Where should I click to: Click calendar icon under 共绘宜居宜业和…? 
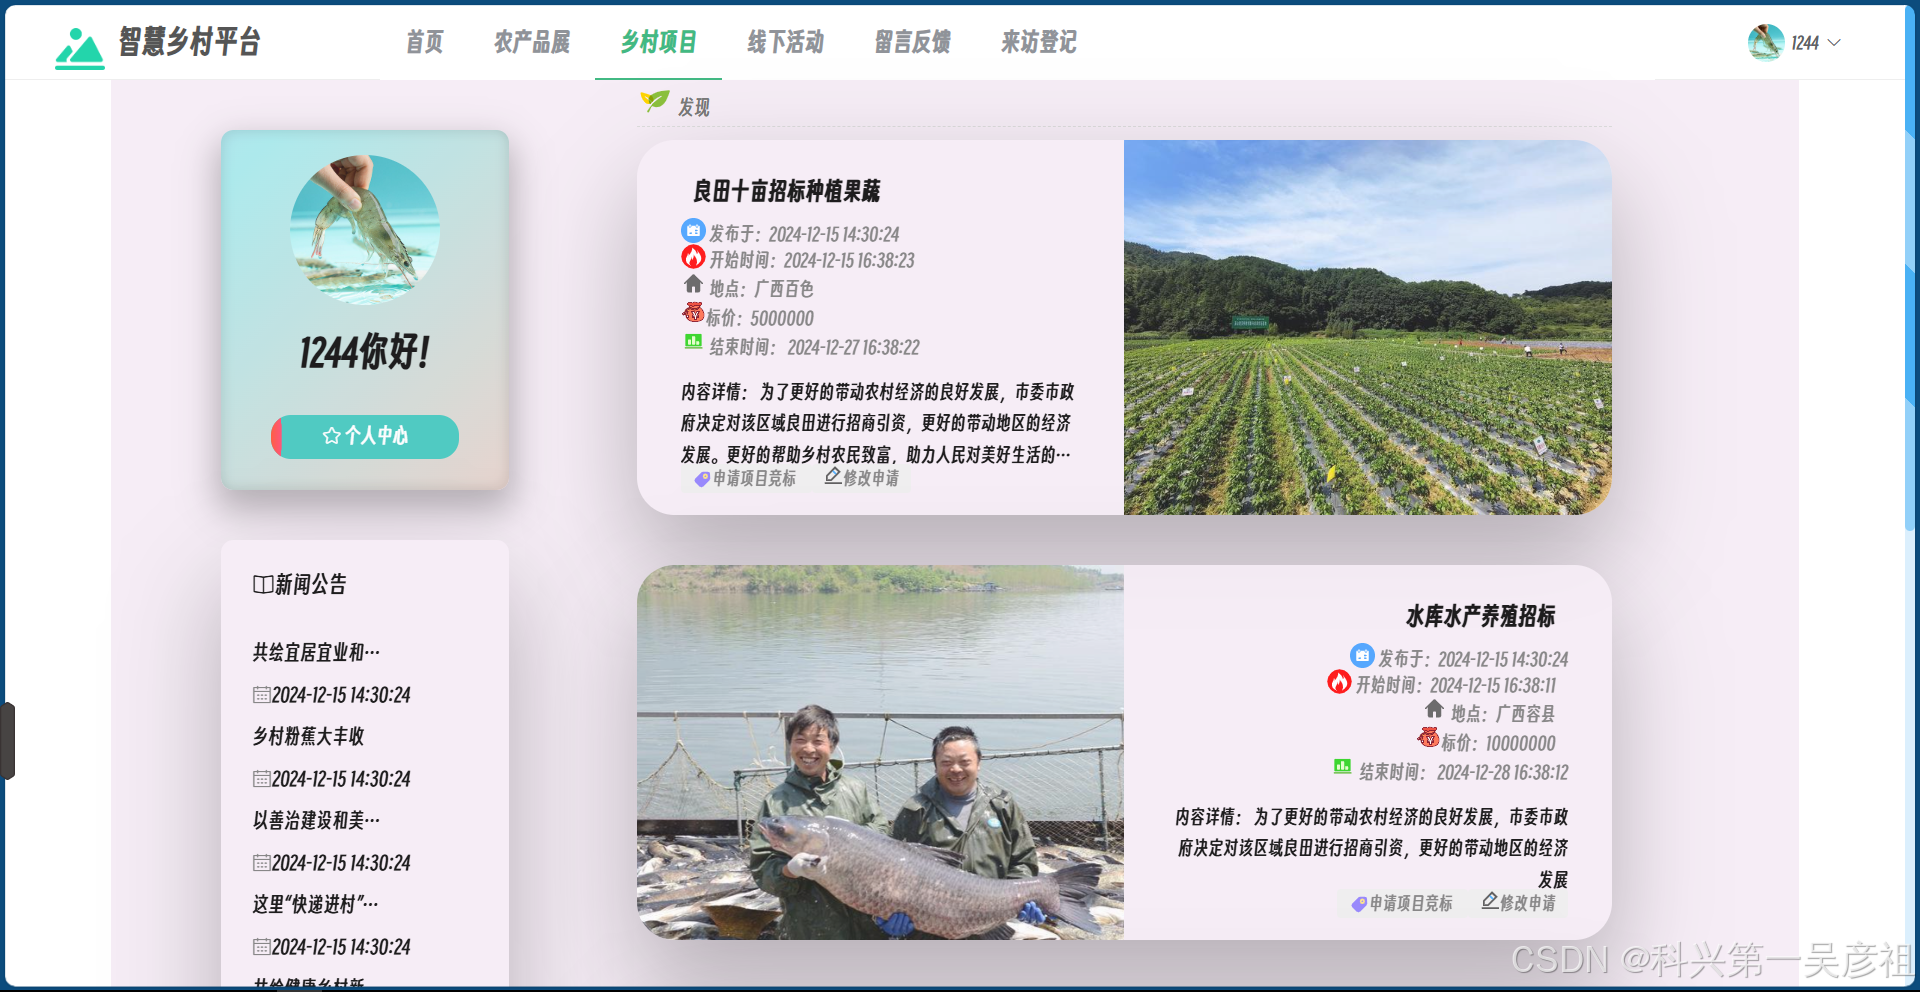[x=261, y=695]
